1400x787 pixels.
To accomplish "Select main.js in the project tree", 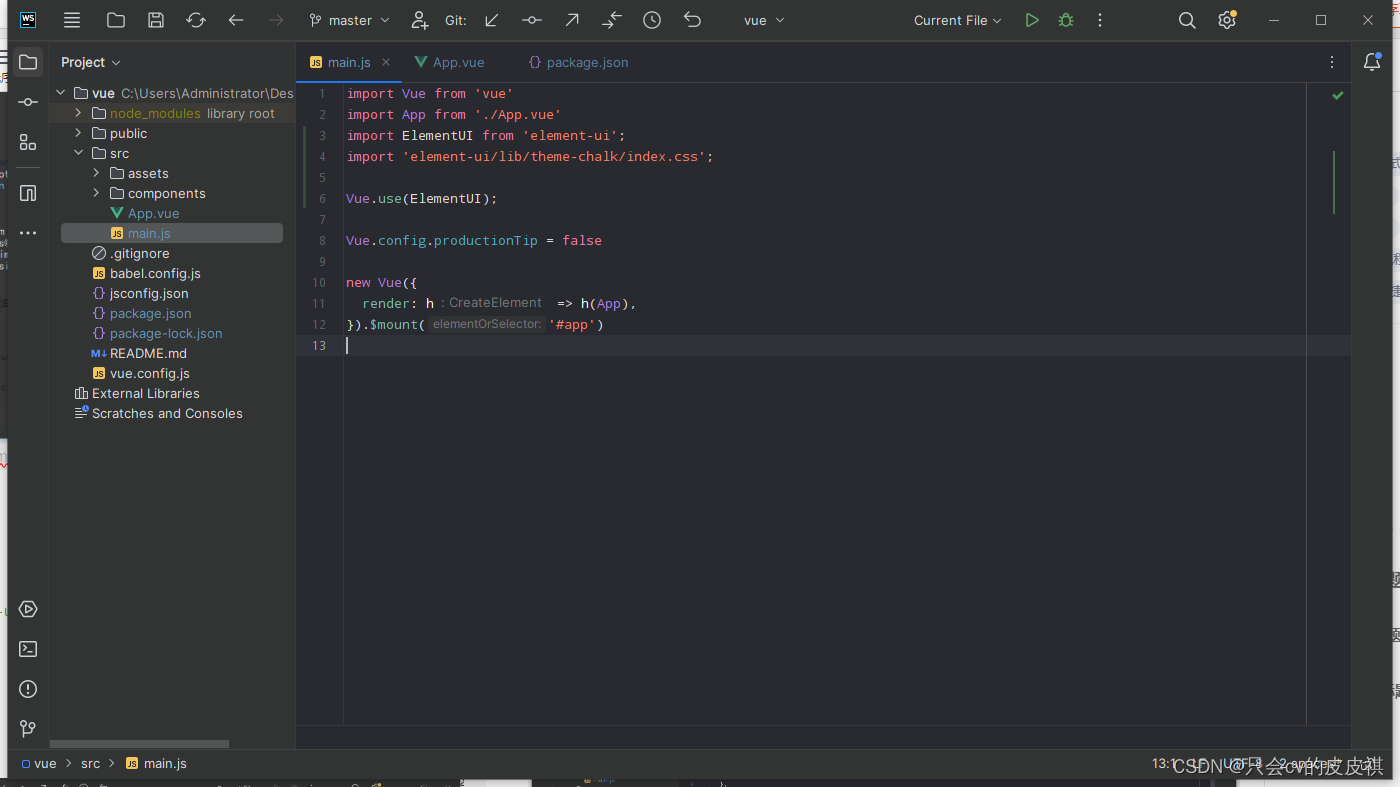I will (172, 233).
